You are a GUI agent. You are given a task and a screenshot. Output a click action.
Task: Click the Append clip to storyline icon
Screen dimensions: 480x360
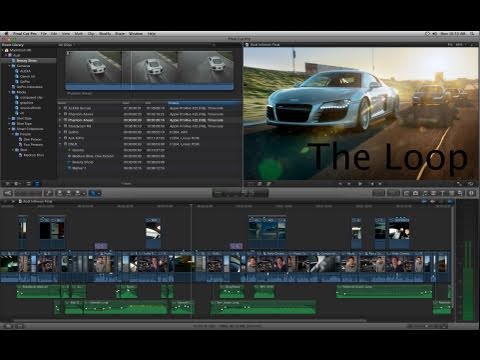coord(77,193)
